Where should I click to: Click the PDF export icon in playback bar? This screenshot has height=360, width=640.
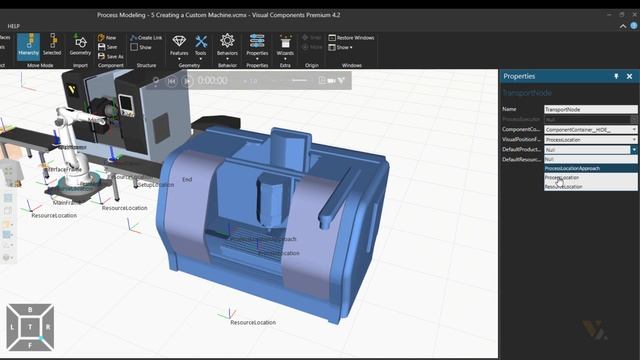322,81
